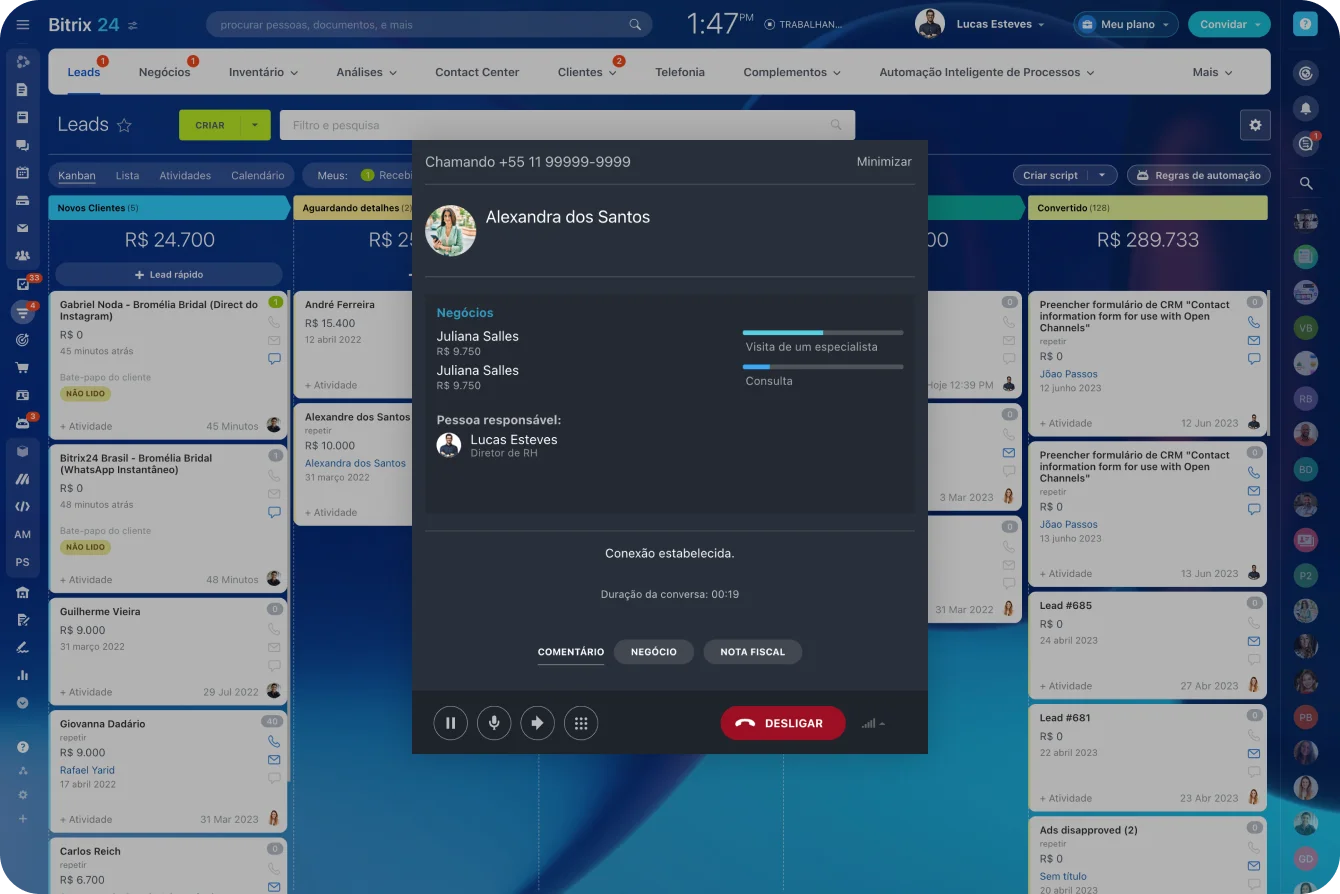The width and height of the screenshot is (1340, 894).
Task: Favorite Leads page with star icon
Action: coord(124,126)
